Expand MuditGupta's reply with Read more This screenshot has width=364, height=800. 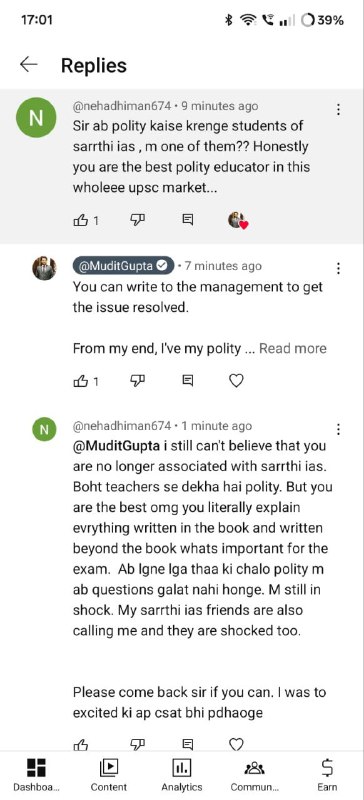[293, 349]
